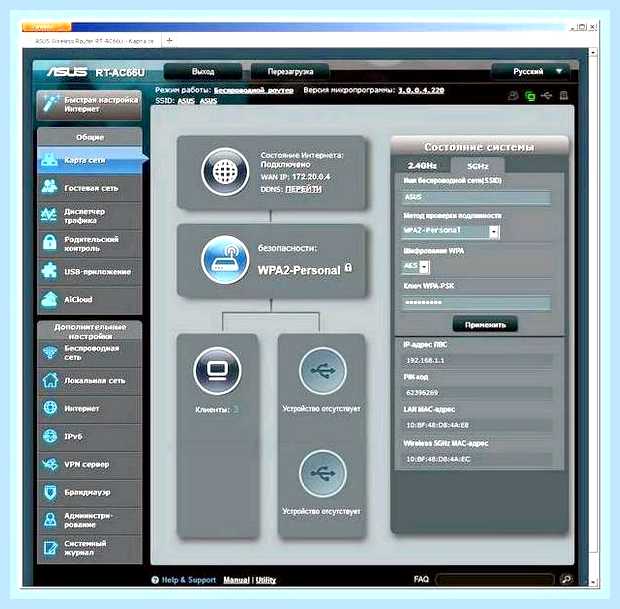Image resolution: width=620 pixels, height=609 pixels.
Task: Click the wireless SSID name input field
Action: pyautogui.click(x=476, y=197)
